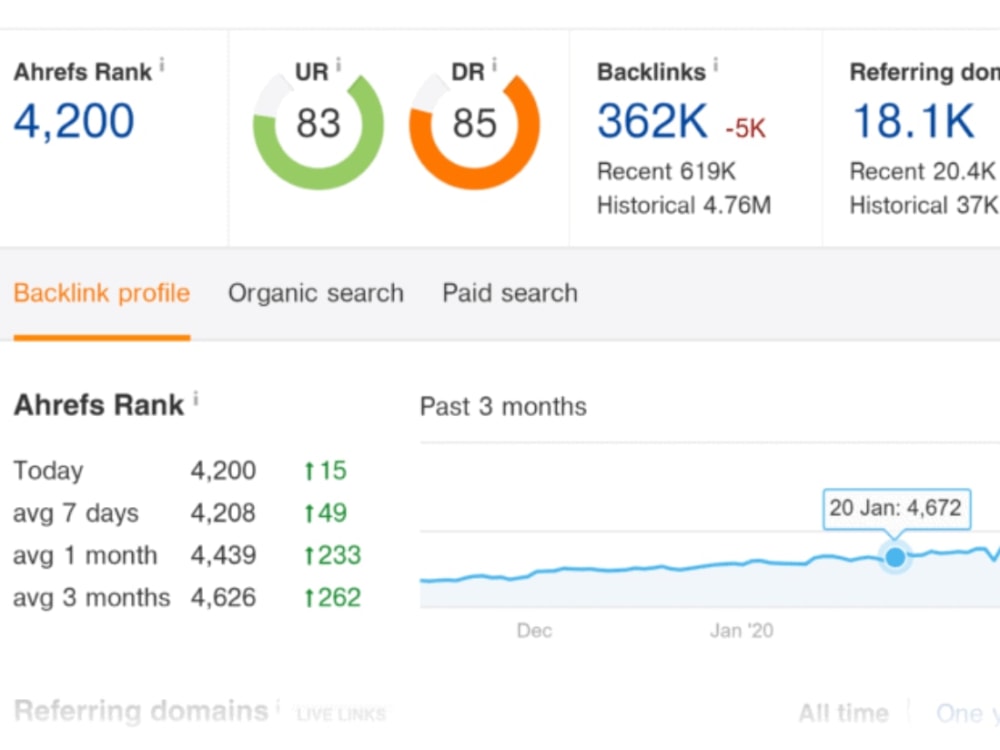1000x750 pixels.
Task: Select the All time range option
Action: [x=844, y=712]
